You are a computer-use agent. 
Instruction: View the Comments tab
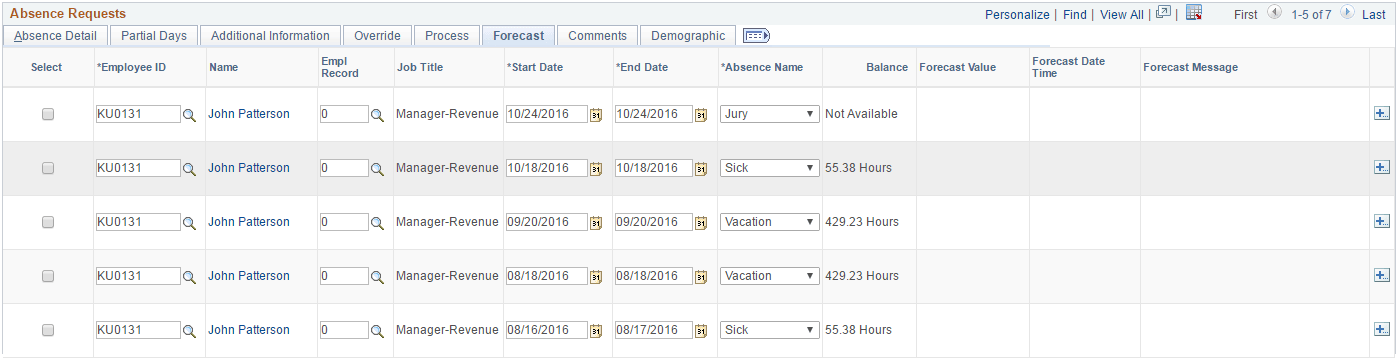click(x=597, y=36)
